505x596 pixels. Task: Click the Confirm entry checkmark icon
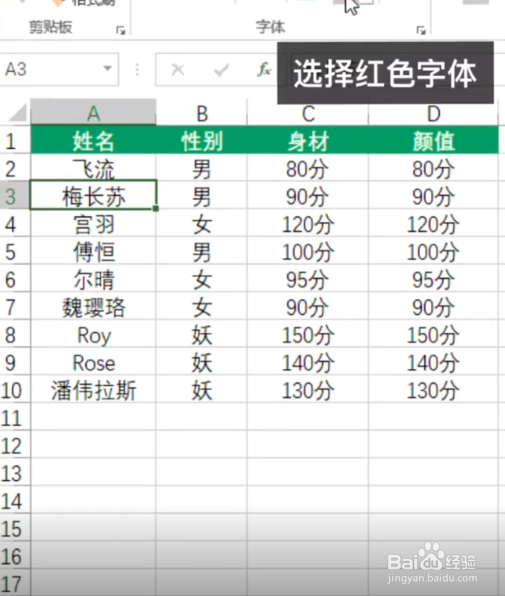click(221, 70)
